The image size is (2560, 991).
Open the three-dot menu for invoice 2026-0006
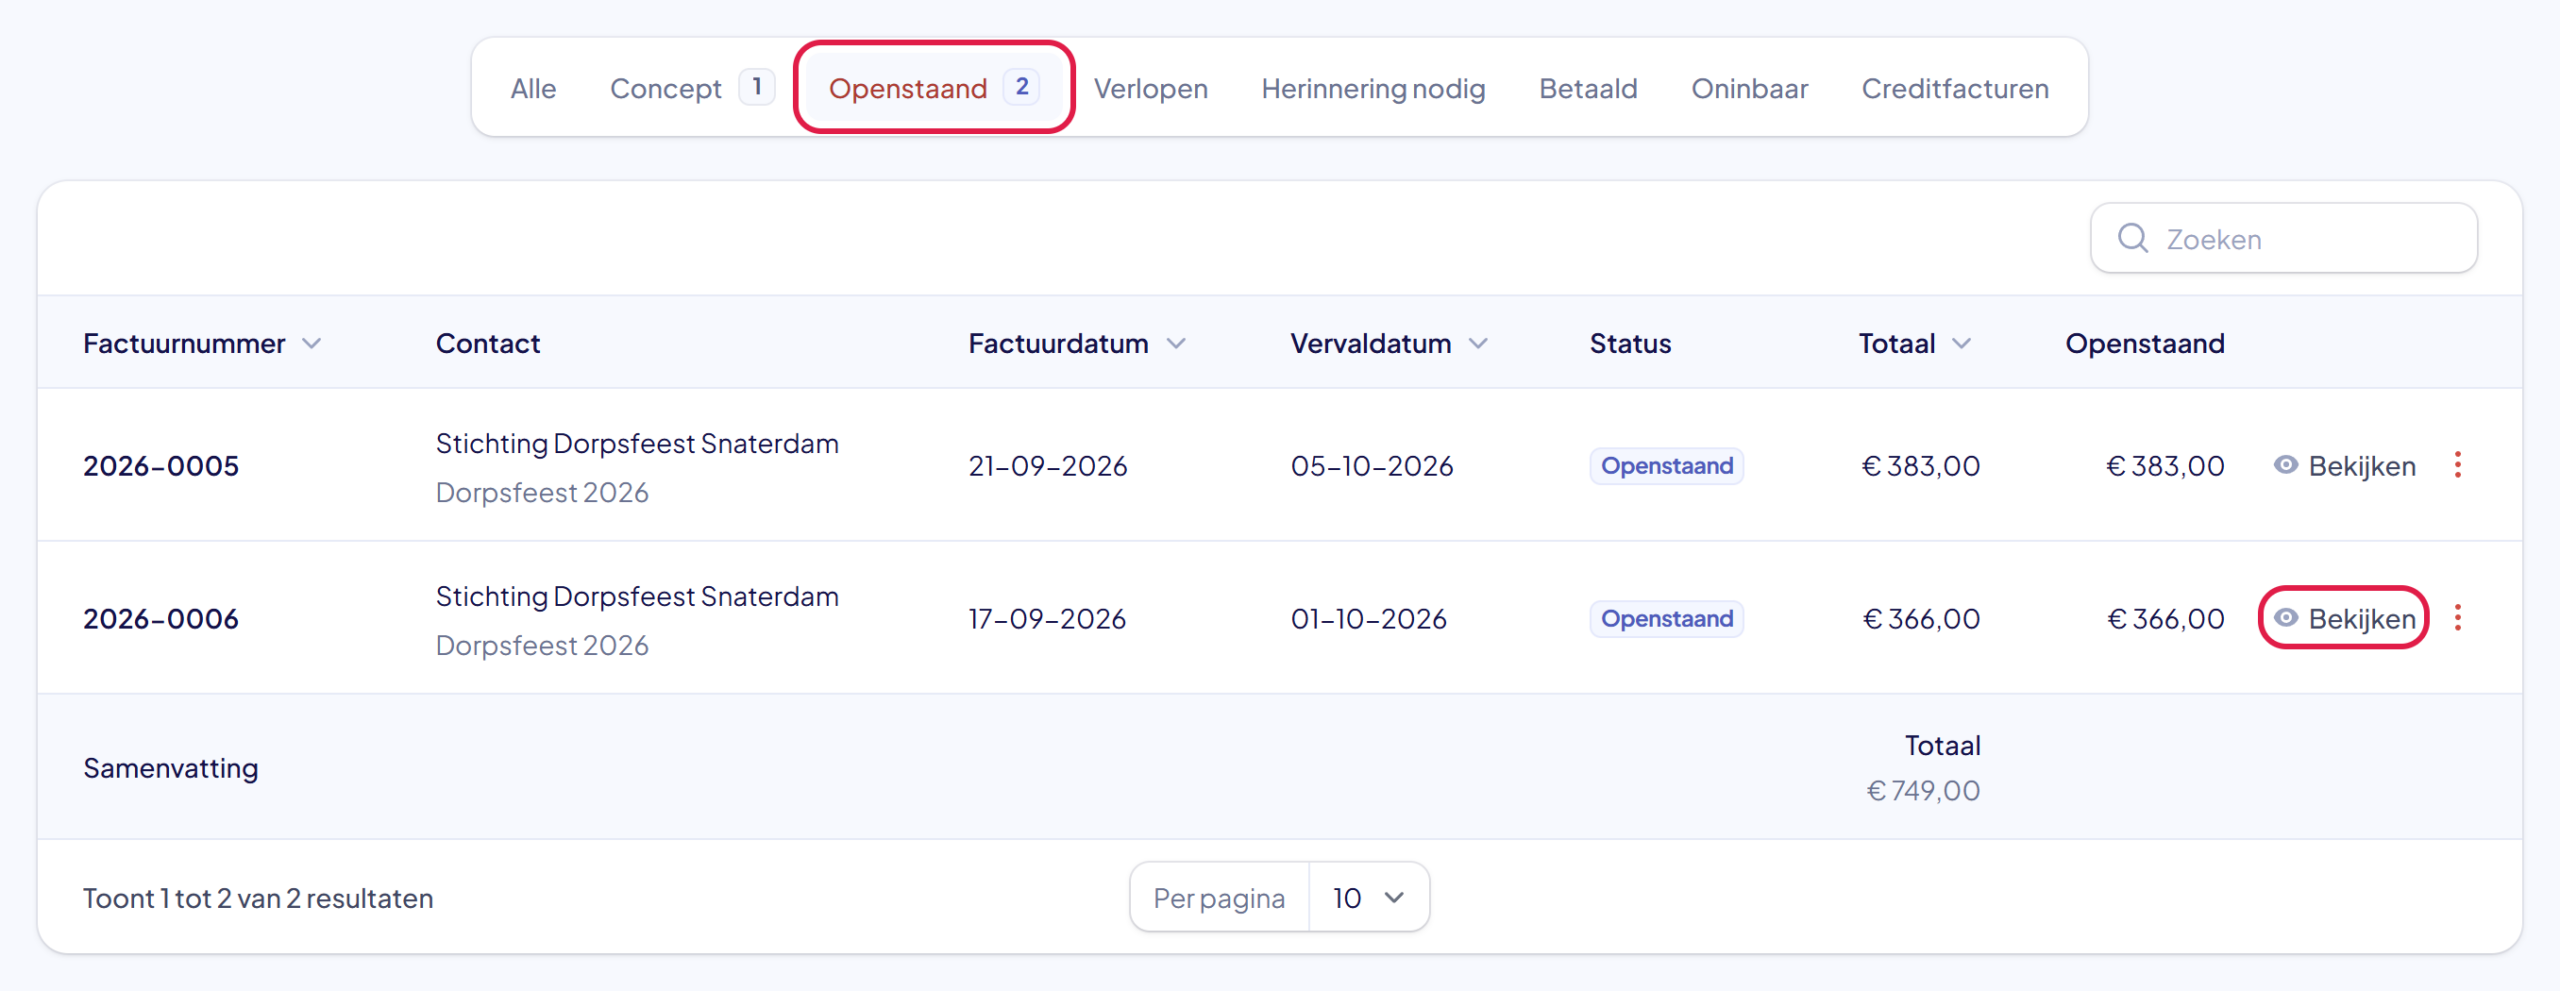(2457, 618)
